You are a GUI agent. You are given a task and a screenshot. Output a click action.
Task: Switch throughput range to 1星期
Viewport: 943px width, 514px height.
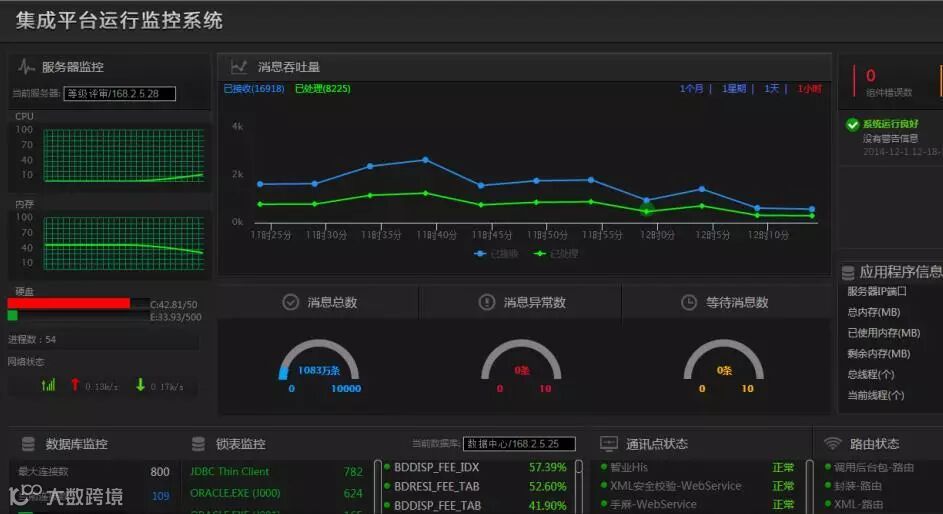coord(734,89)
